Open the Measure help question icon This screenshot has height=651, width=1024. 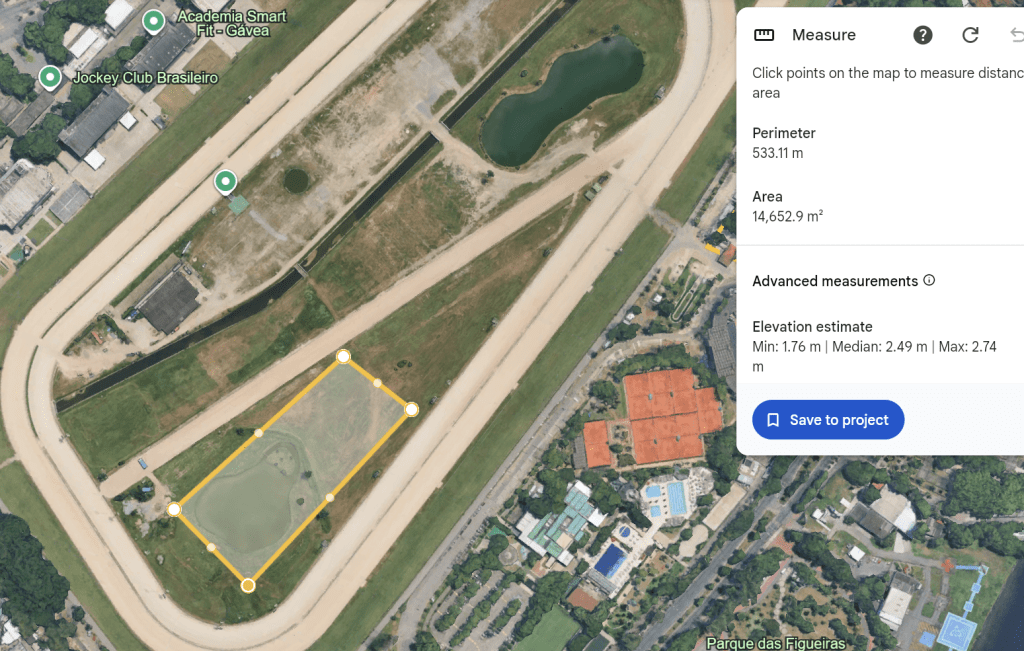(x=922, y=35)
